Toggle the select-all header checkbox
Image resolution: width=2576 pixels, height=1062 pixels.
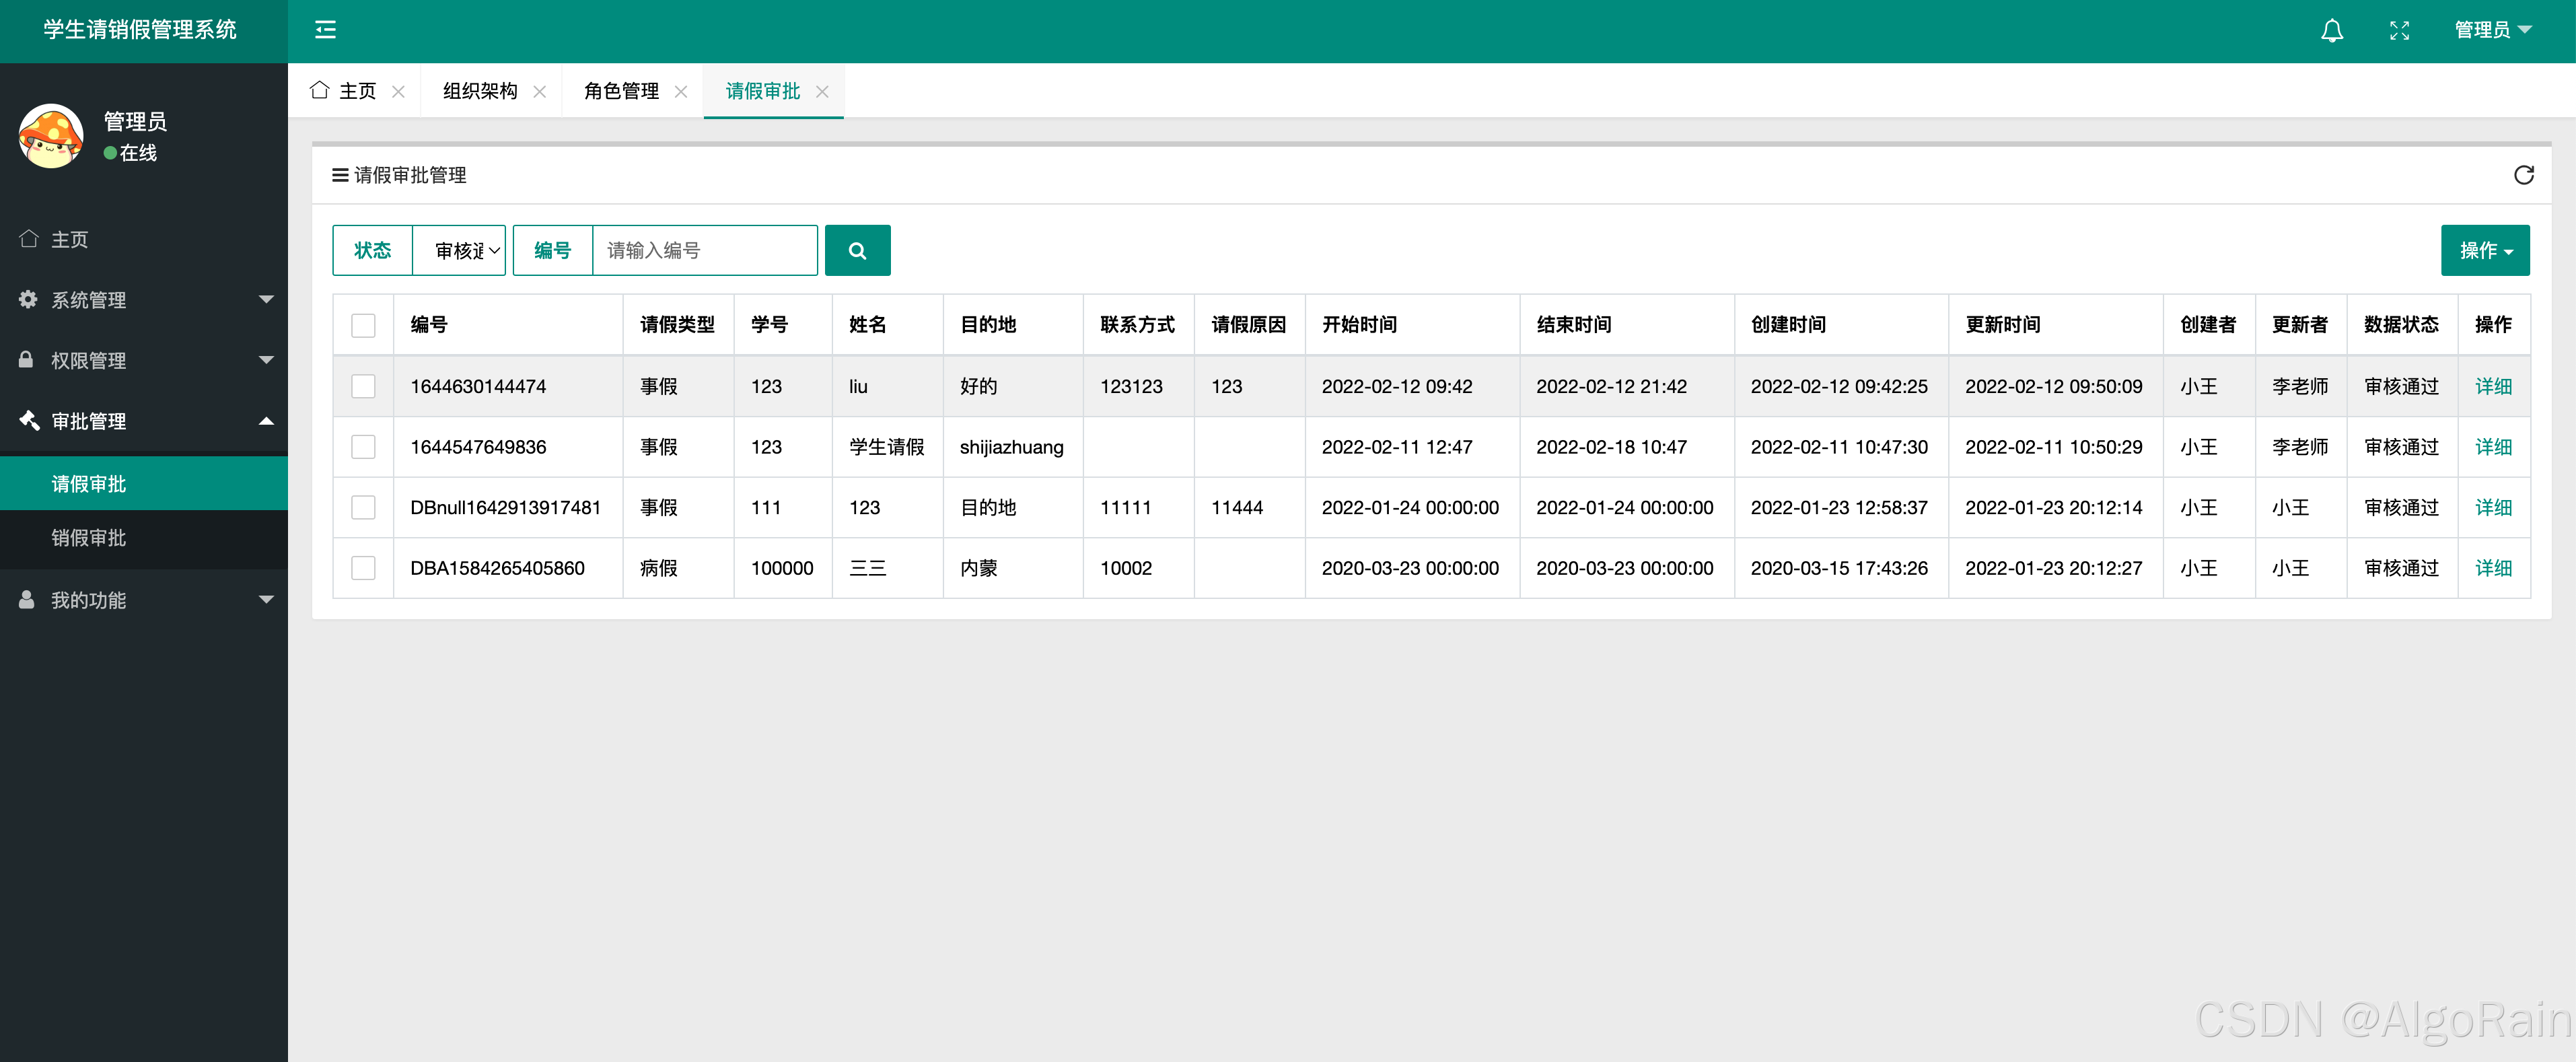[363, 325]
